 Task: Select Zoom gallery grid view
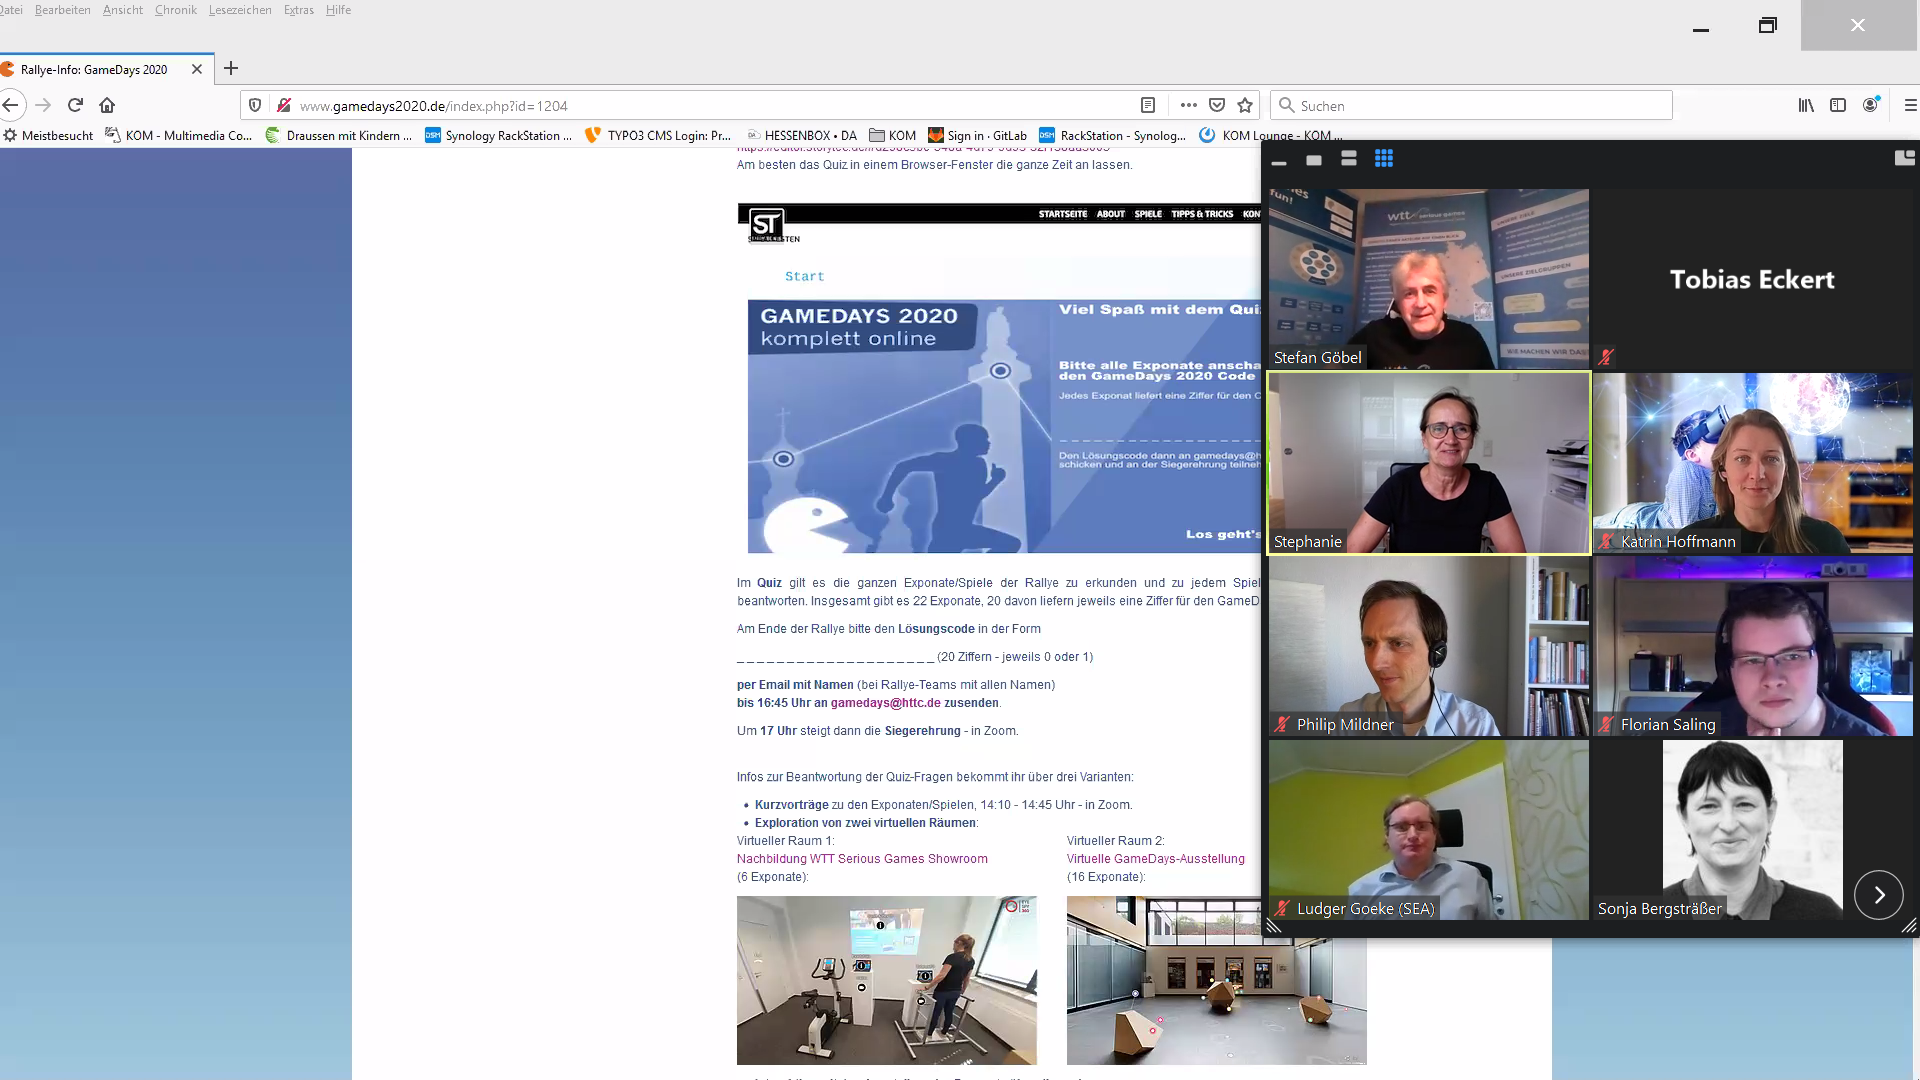click(1384, 159)
